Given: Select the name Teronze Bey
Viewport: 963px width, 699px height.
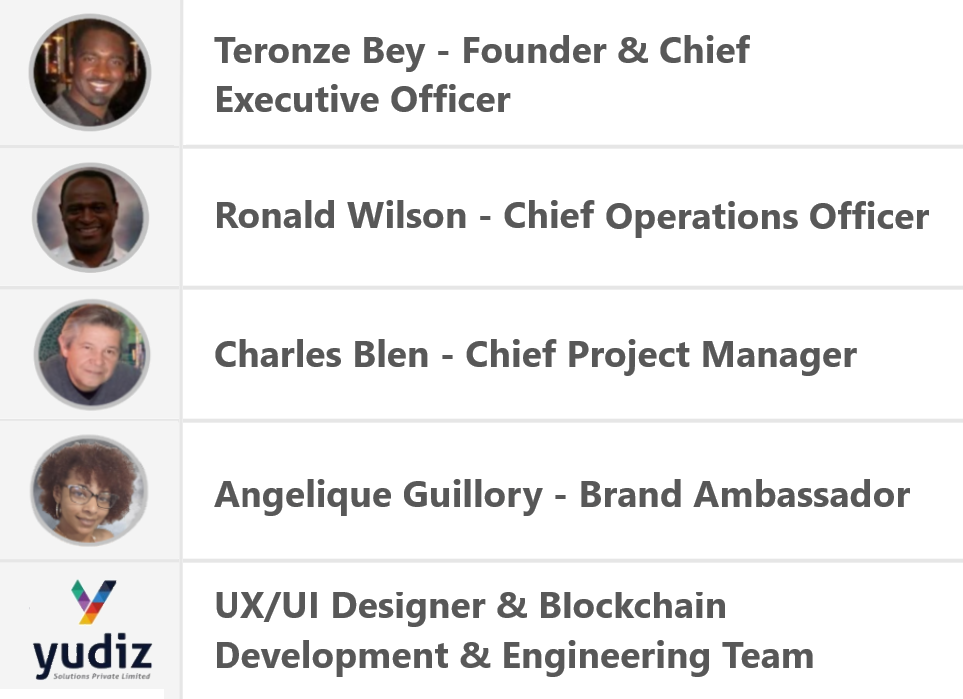Looking at the screenshot, I should [x=319, y=51].
